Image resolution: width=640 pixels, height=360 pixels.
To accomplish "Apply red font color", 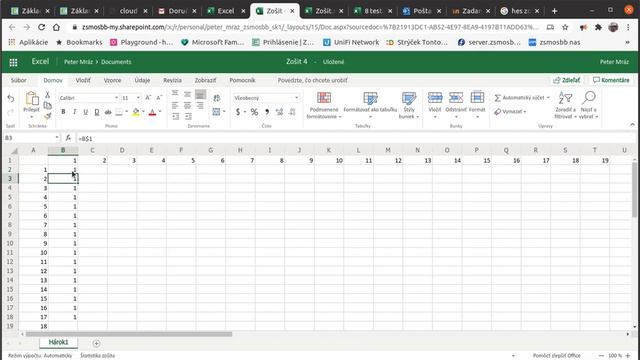I will click(x=152, y=112).
